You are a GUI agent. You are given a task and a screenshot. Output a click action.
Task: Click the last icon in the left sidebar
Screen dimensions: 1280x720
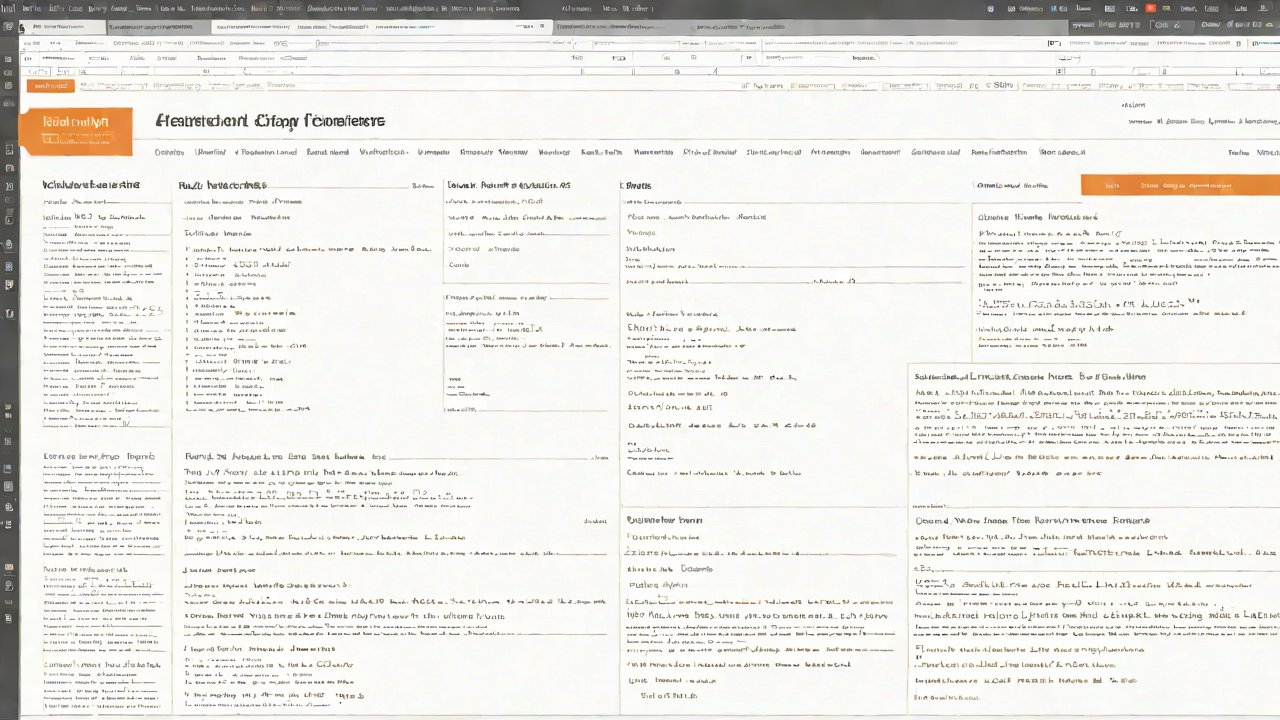9,620
